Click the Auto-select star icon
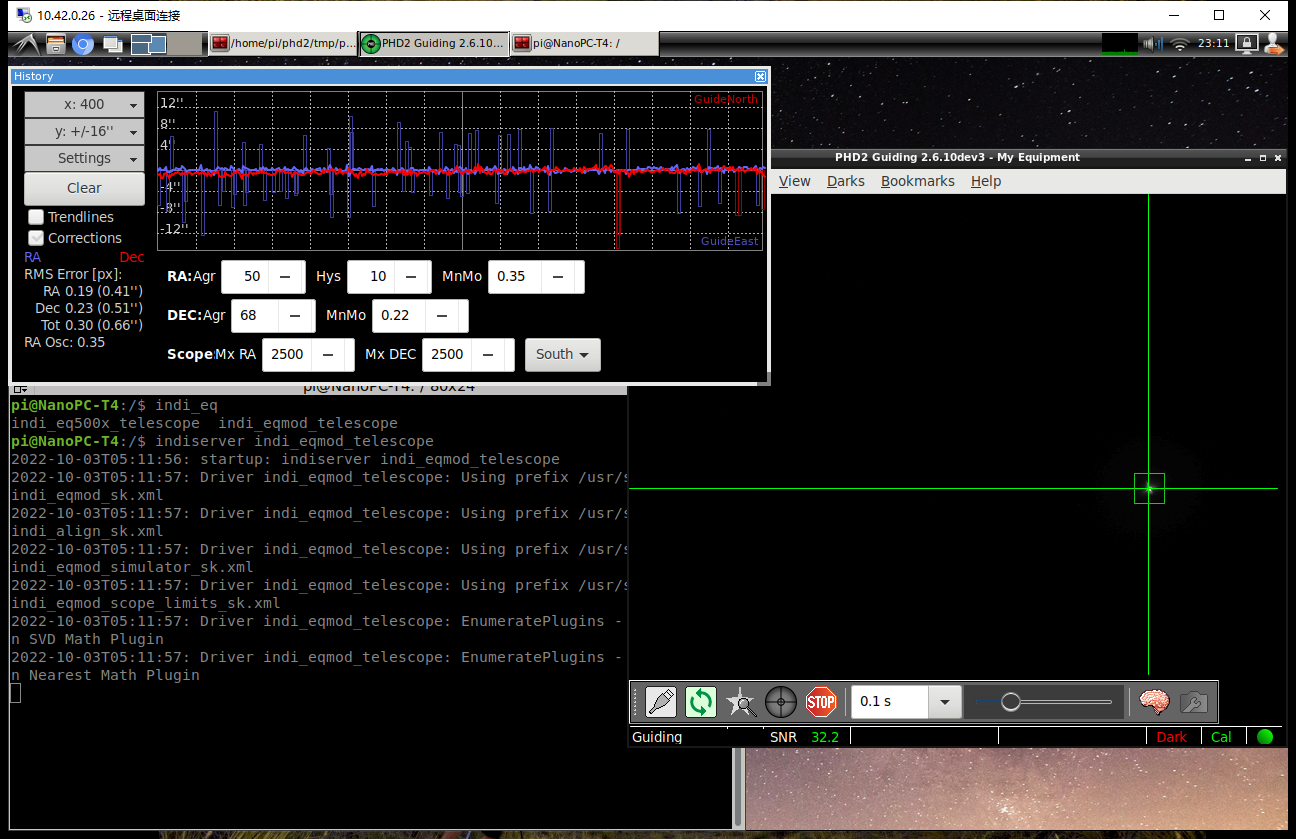1296x839 pixels. (x=741, y=702)
